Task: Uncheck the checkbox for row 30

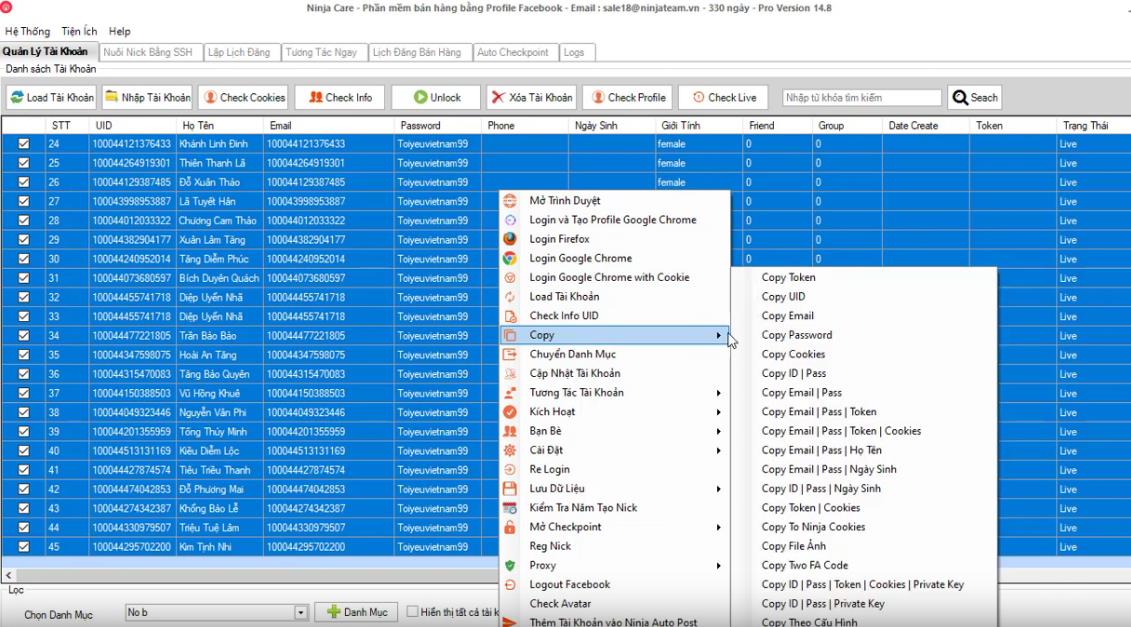Action: 24,259
